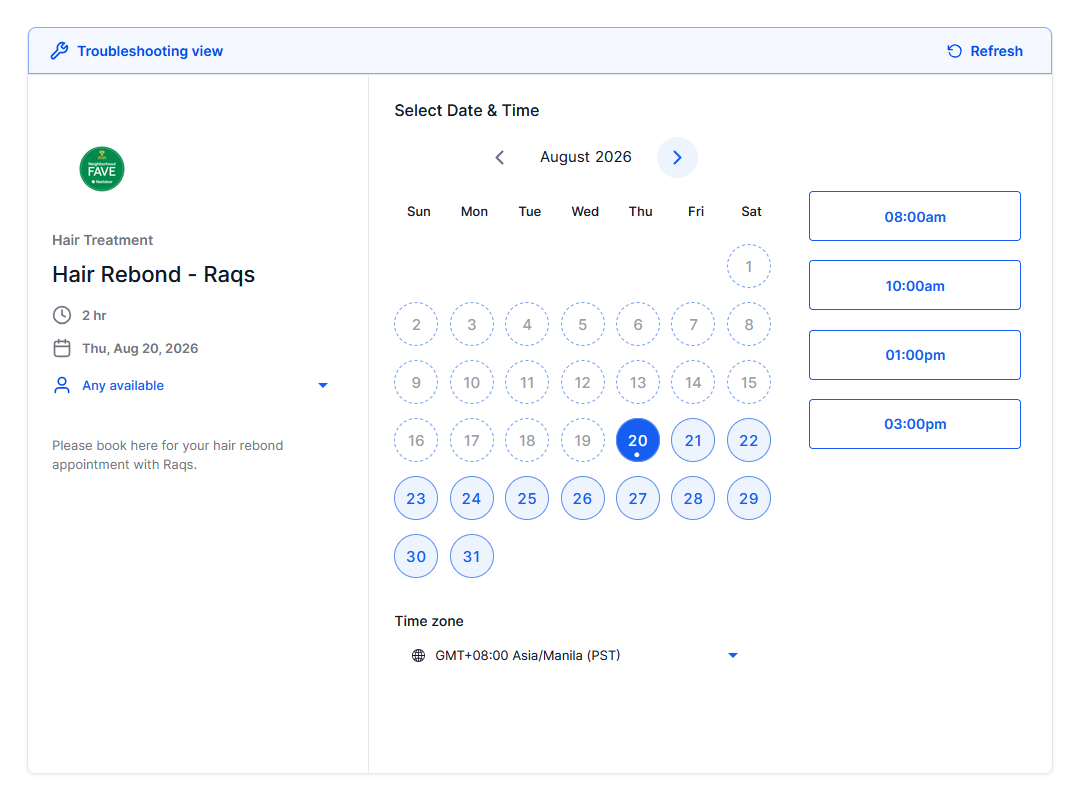
Task: Click the wrench icon beside Troubleshooting view
Action: point(60,51)
